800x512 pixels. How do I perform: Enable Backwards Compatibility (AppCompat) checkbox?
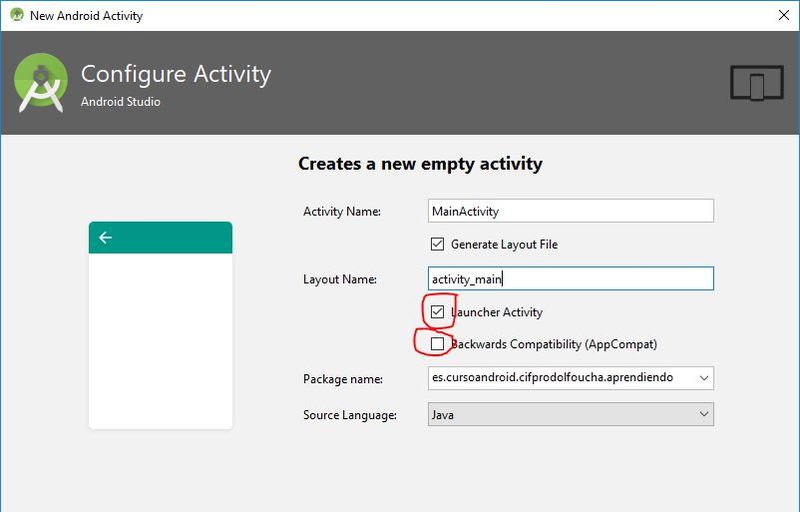point(437,344)
